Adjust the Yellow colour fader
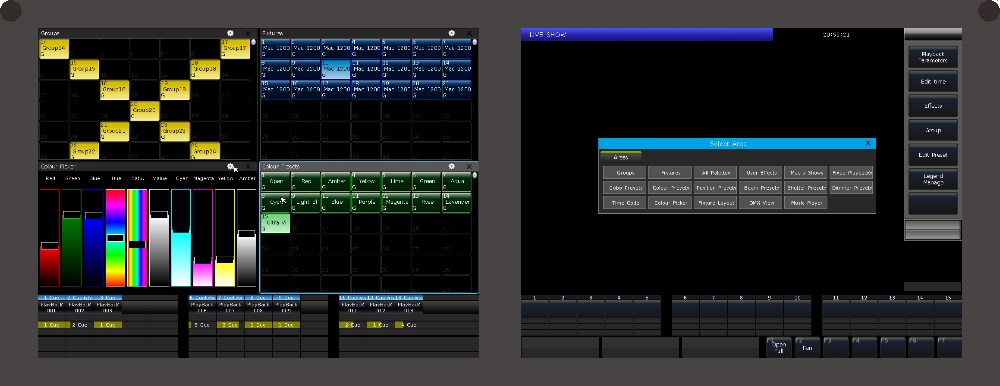Viewport: 1000px width, 386px height. point(224,237)
